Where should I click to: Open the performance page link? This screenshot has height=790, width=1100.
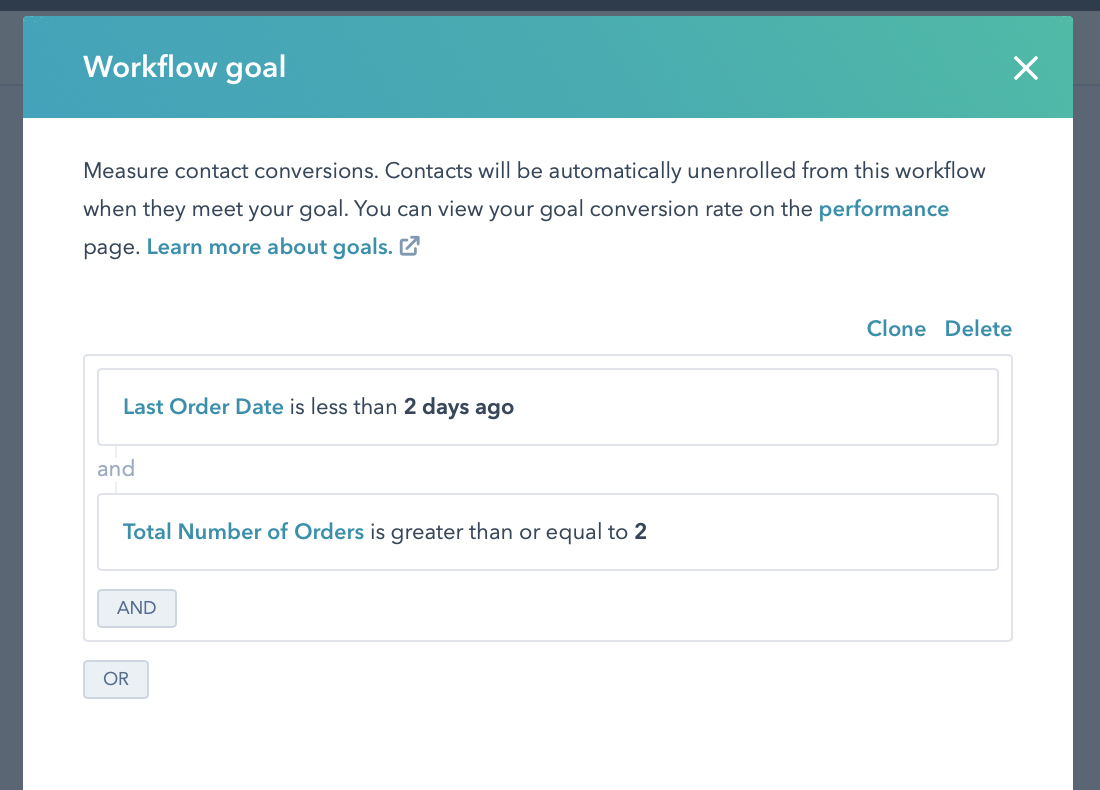coord(883,209)
